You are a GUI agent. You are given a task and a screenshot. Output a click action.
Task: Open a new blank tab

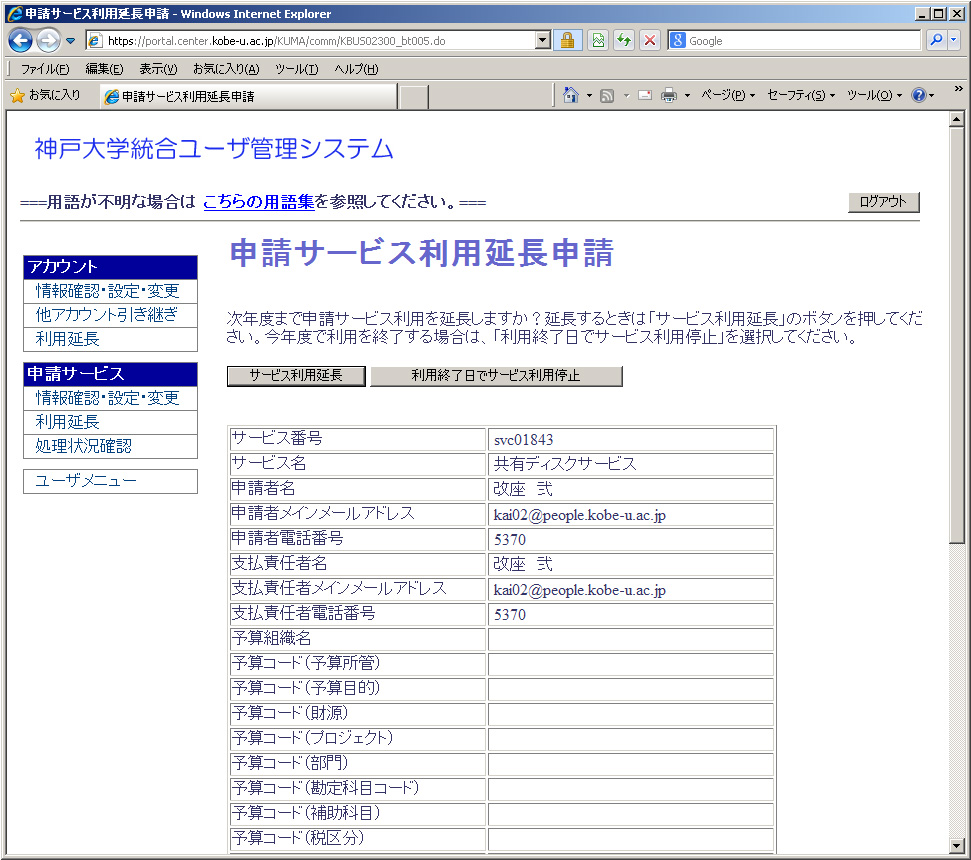(x=414, y=97)
